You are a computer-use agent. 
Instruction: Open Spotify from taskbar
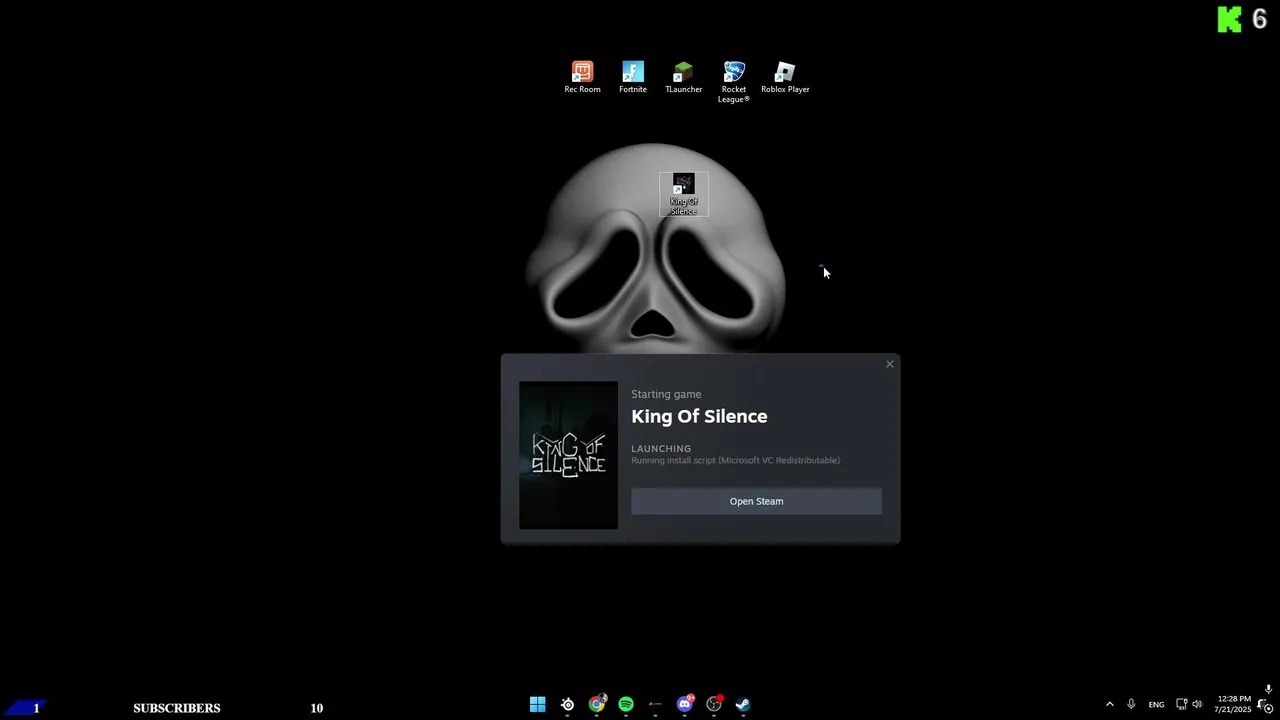point(626,704)
